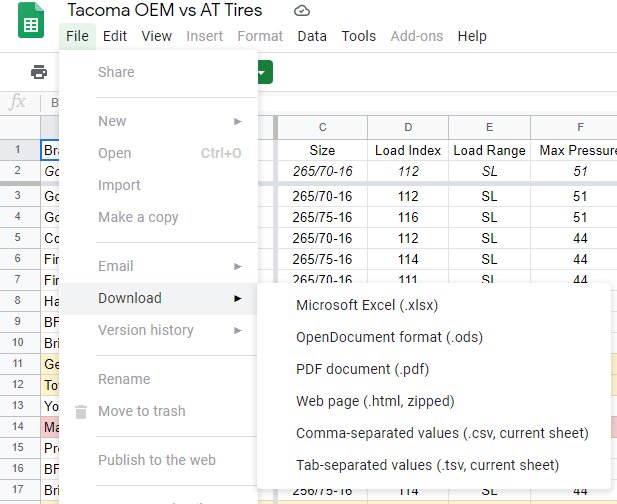
Task: Download as Tab-separated values (.tsv)
Action: 434,465
